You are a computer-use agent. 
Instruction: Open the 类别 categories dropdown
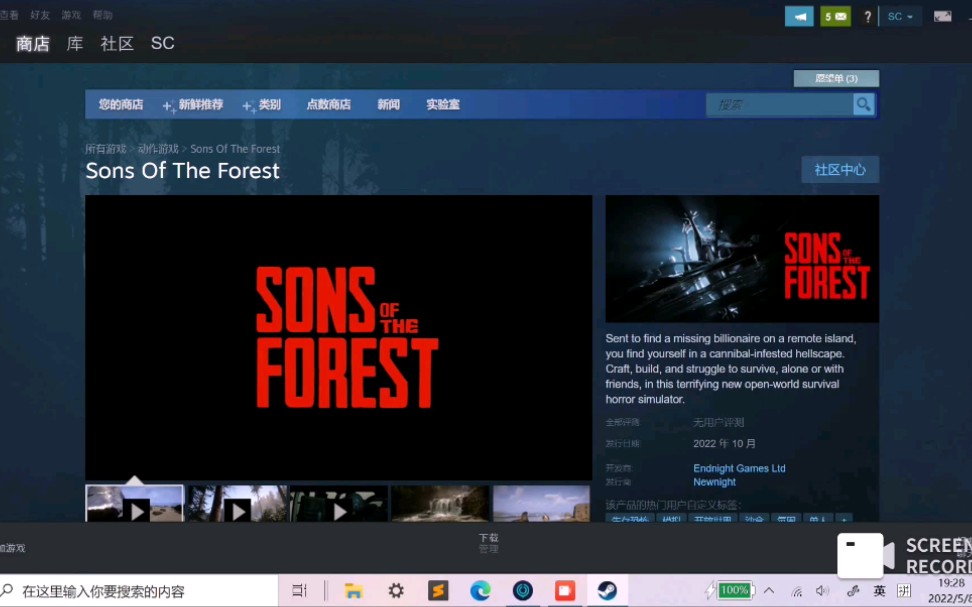tap(263, 104)
